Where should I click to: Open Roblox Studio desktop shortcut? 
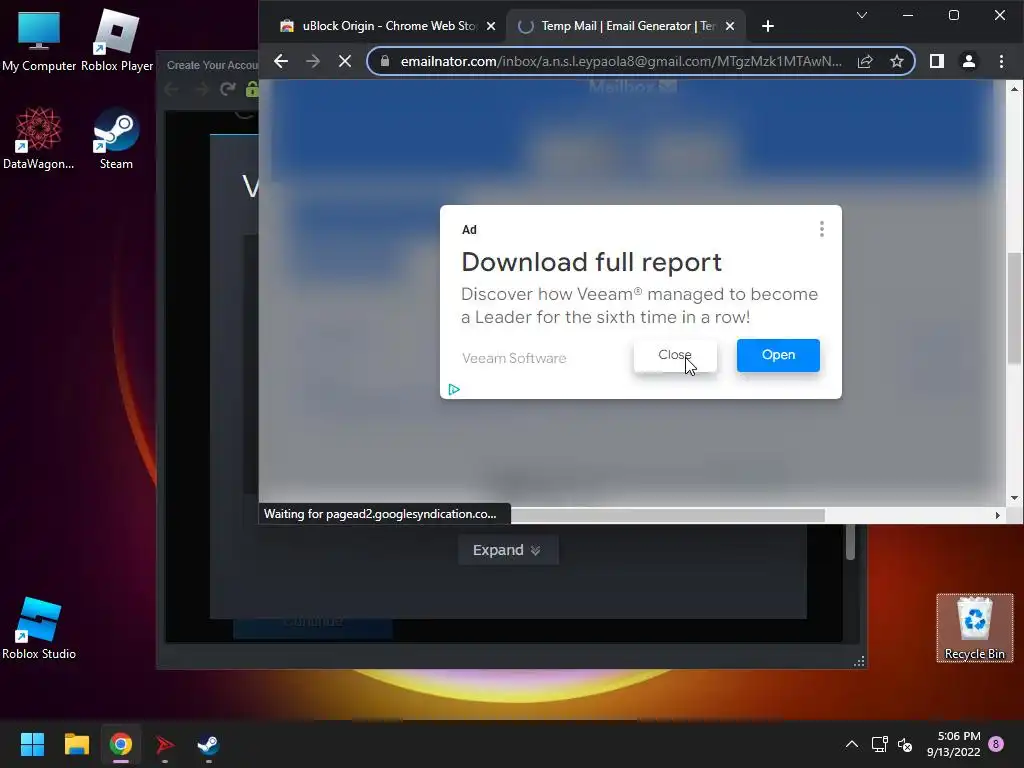click(x=39, y=628)
